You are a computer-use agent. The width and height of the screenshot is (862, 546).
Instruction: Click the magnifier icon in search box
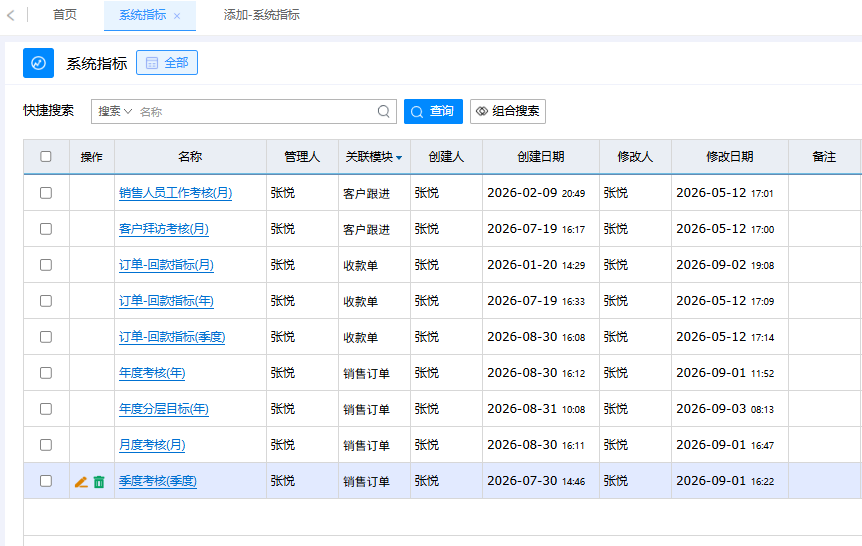(x=384, y=112)
